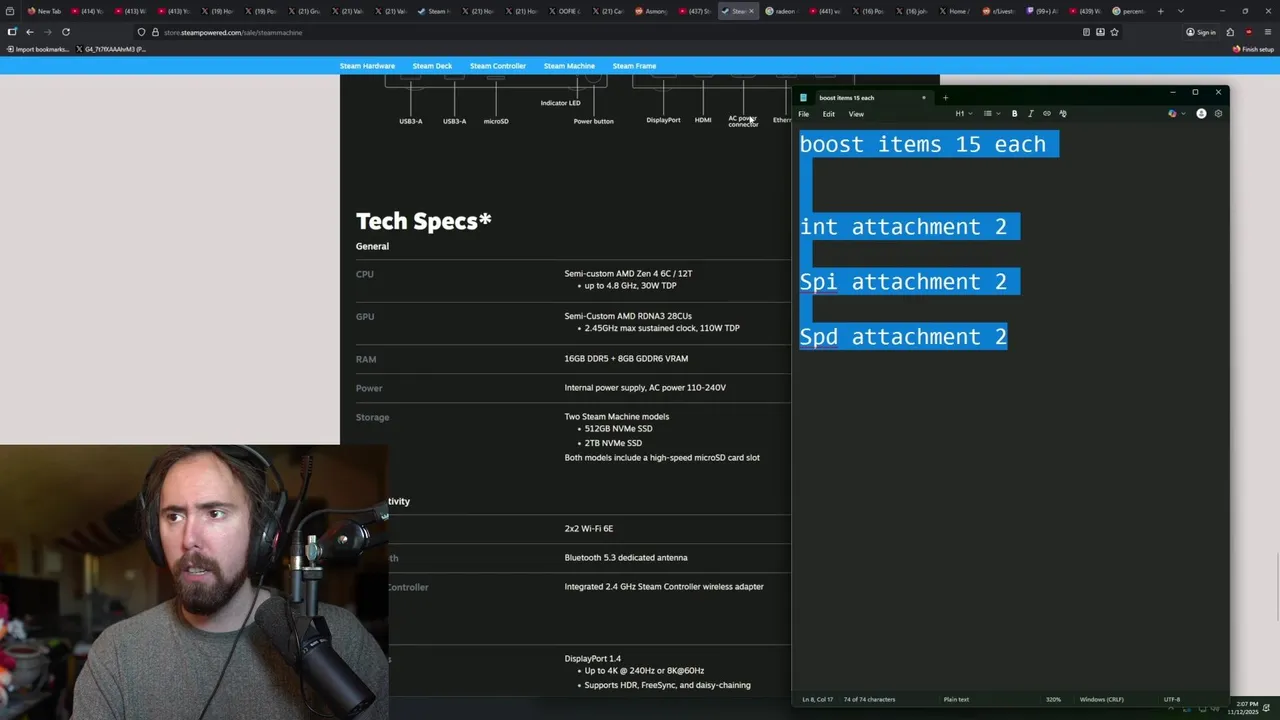
Task: Open the File menu in Notepad
Action: tap(803, 114)
